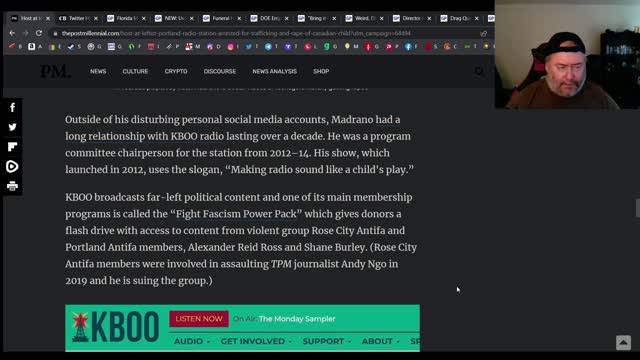Image resolution: width=640 pixels, height=360 pixels.
Task: Switch to the Funeral browser tab
Action: pyautogui.click(x=221, y=18)
